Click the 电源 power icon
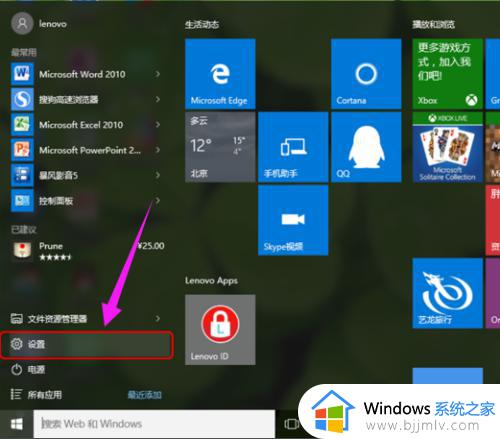 (16, 369)
